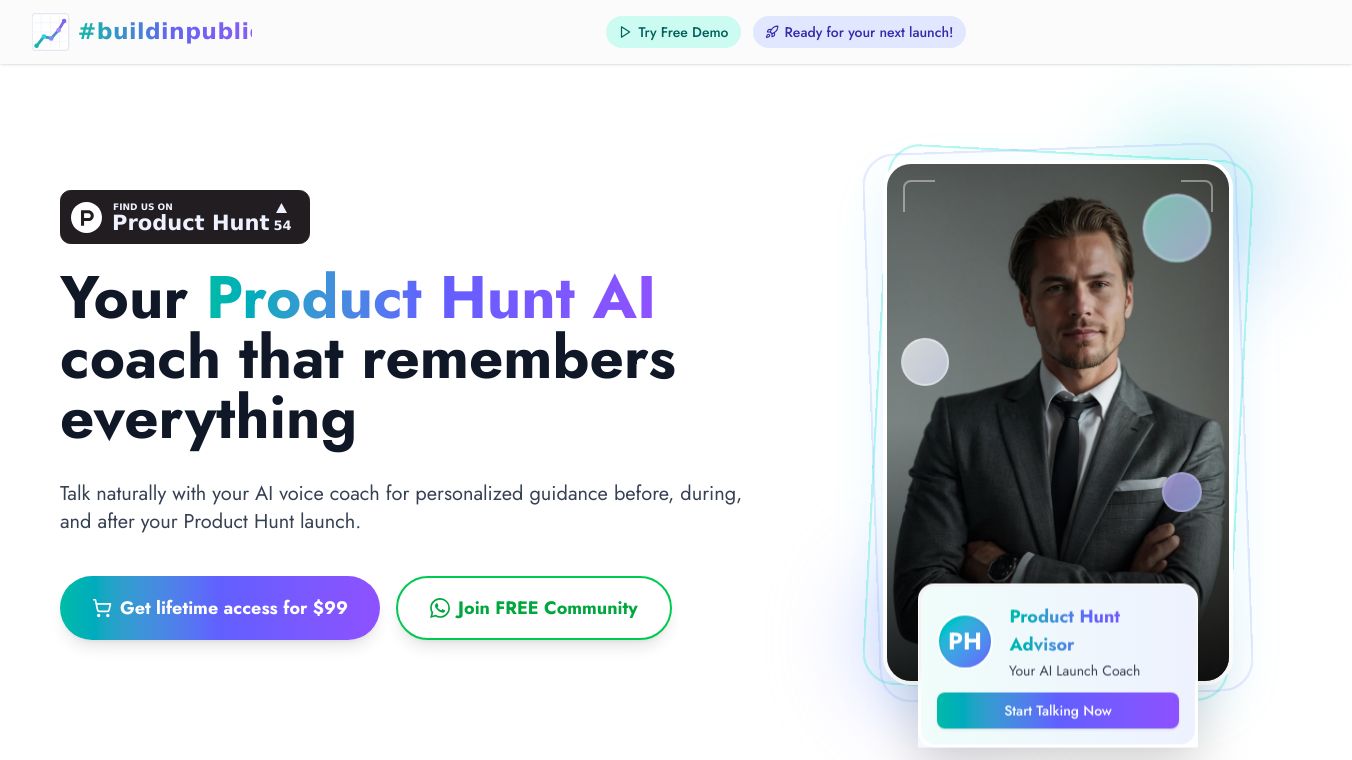This screenshot has height=760, width=1352.
Task: Click the WhatsApp icon
Action: coord(440,608)
